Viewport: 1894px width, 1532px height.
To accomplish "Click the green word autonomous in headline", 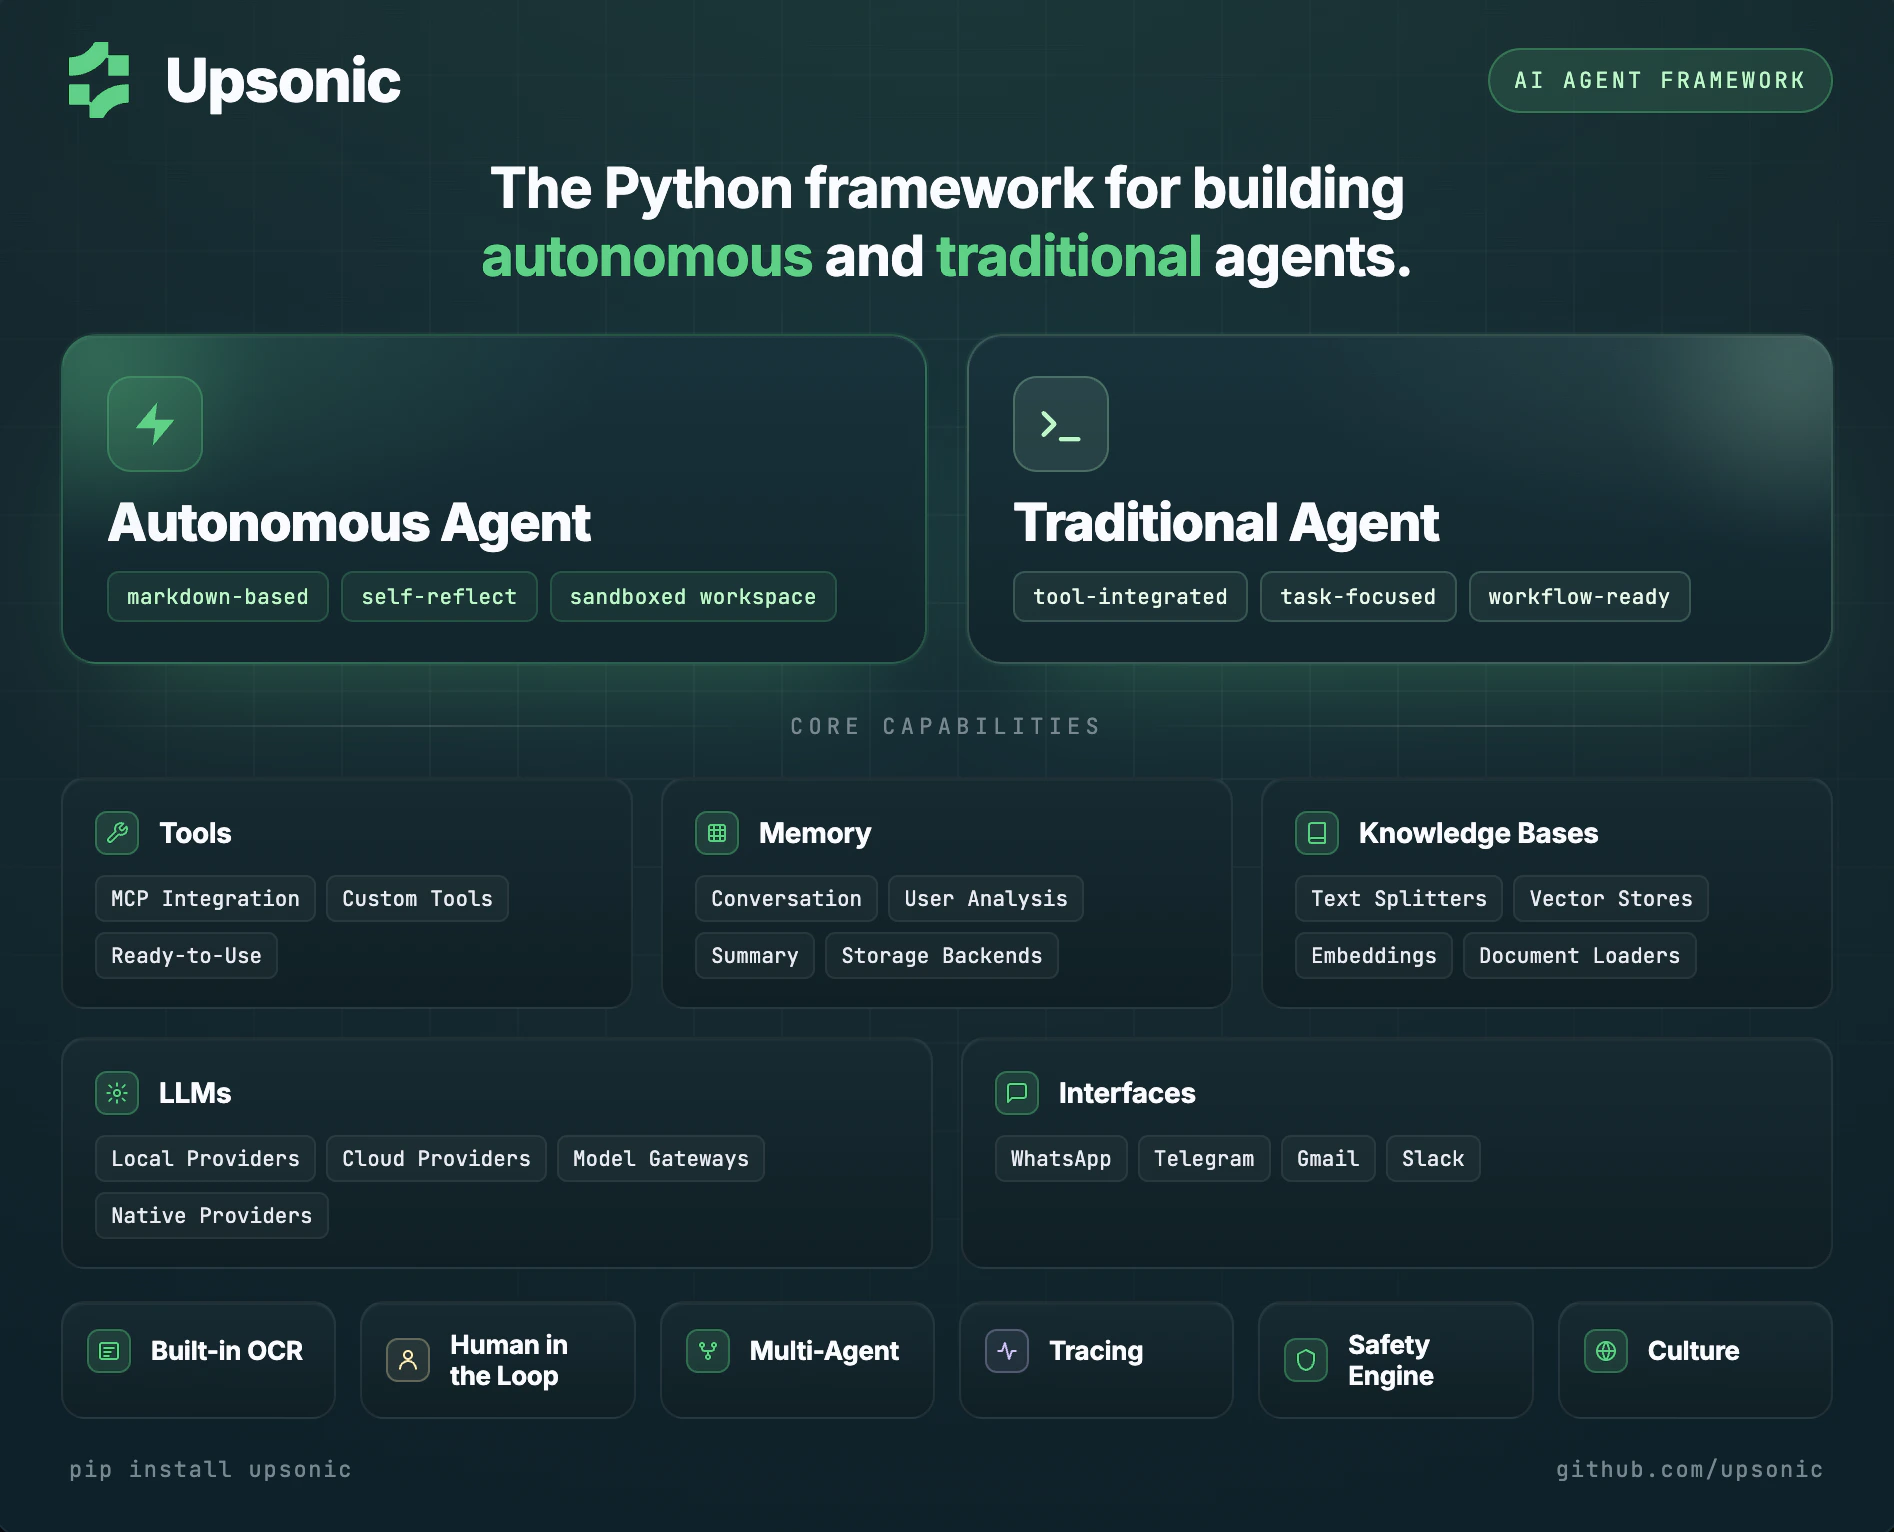I will coord(647,257).
